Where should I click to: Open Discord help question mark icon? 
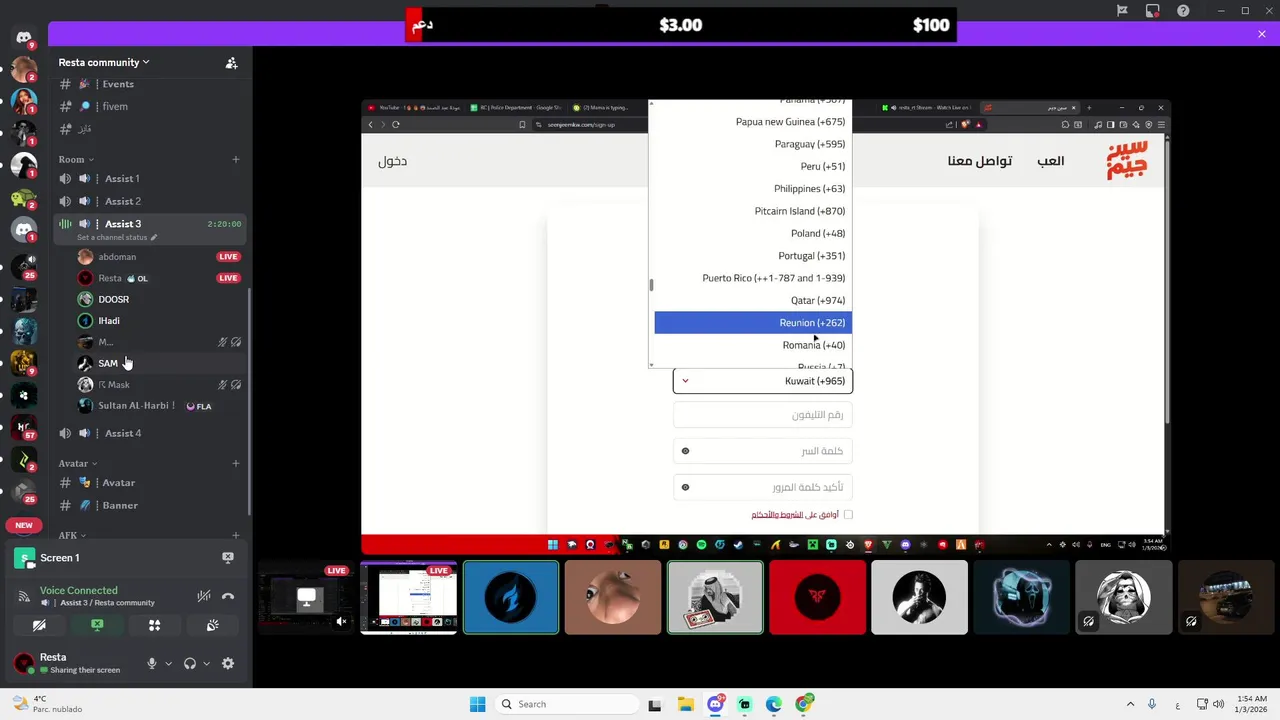[x=1184, y=11]
